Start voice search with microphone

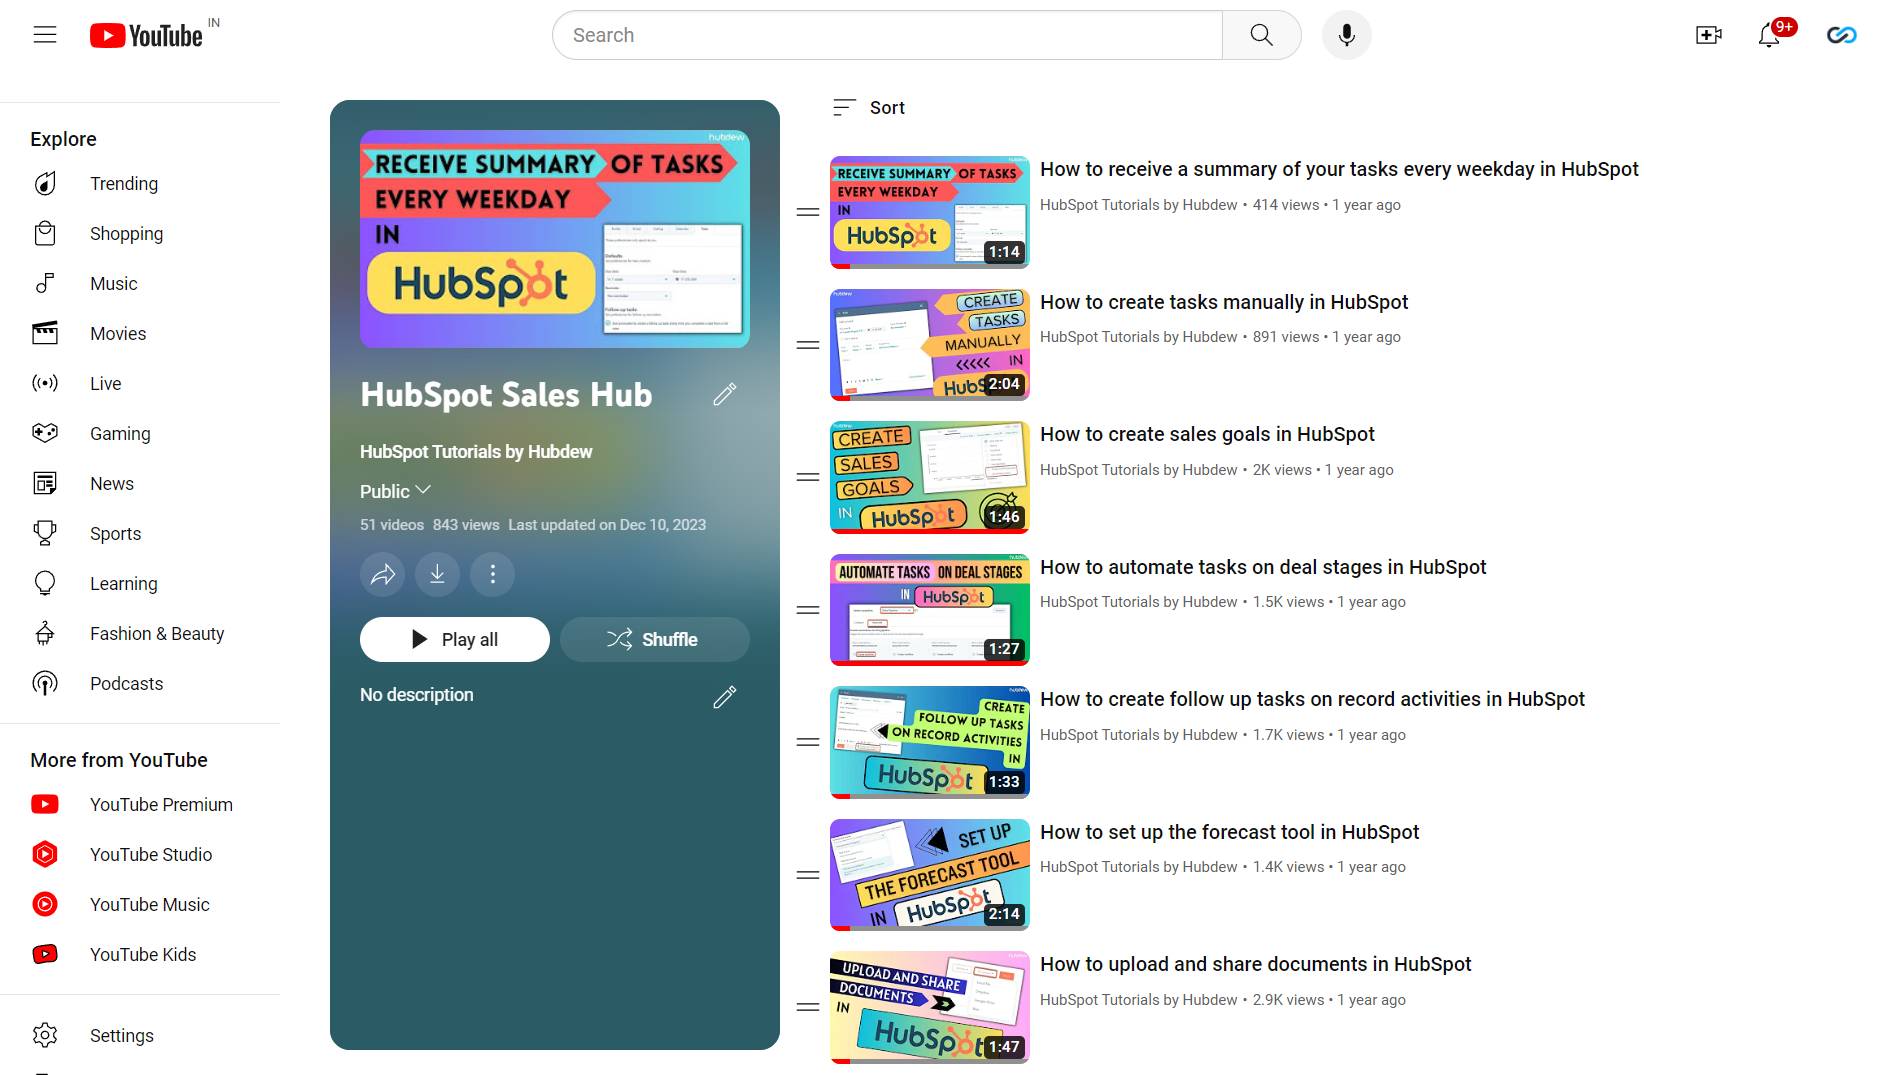tap(1346, 35)
